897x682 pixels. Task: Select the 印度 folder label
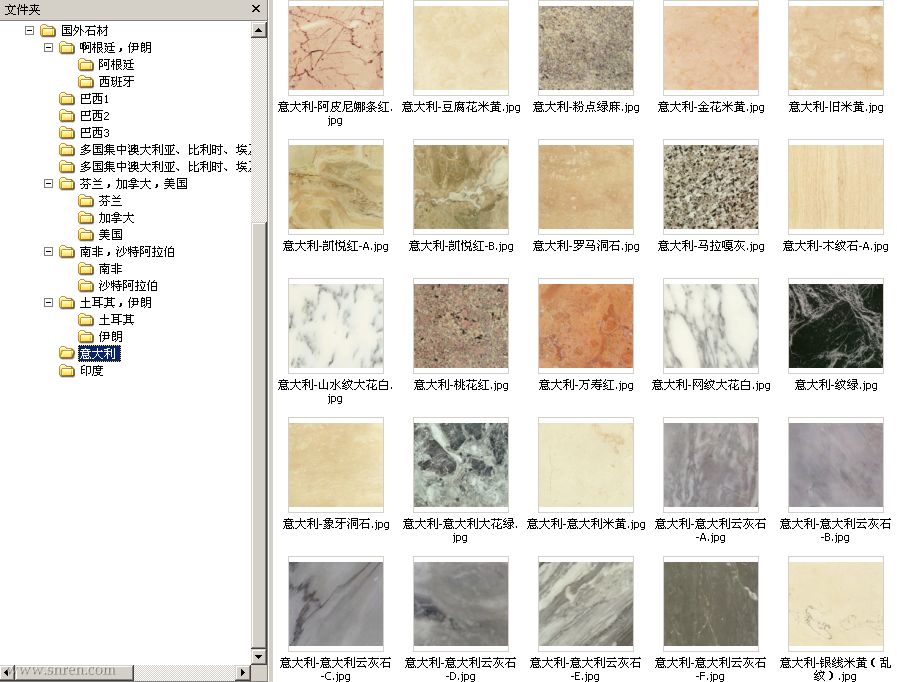(x=92, y=371)
